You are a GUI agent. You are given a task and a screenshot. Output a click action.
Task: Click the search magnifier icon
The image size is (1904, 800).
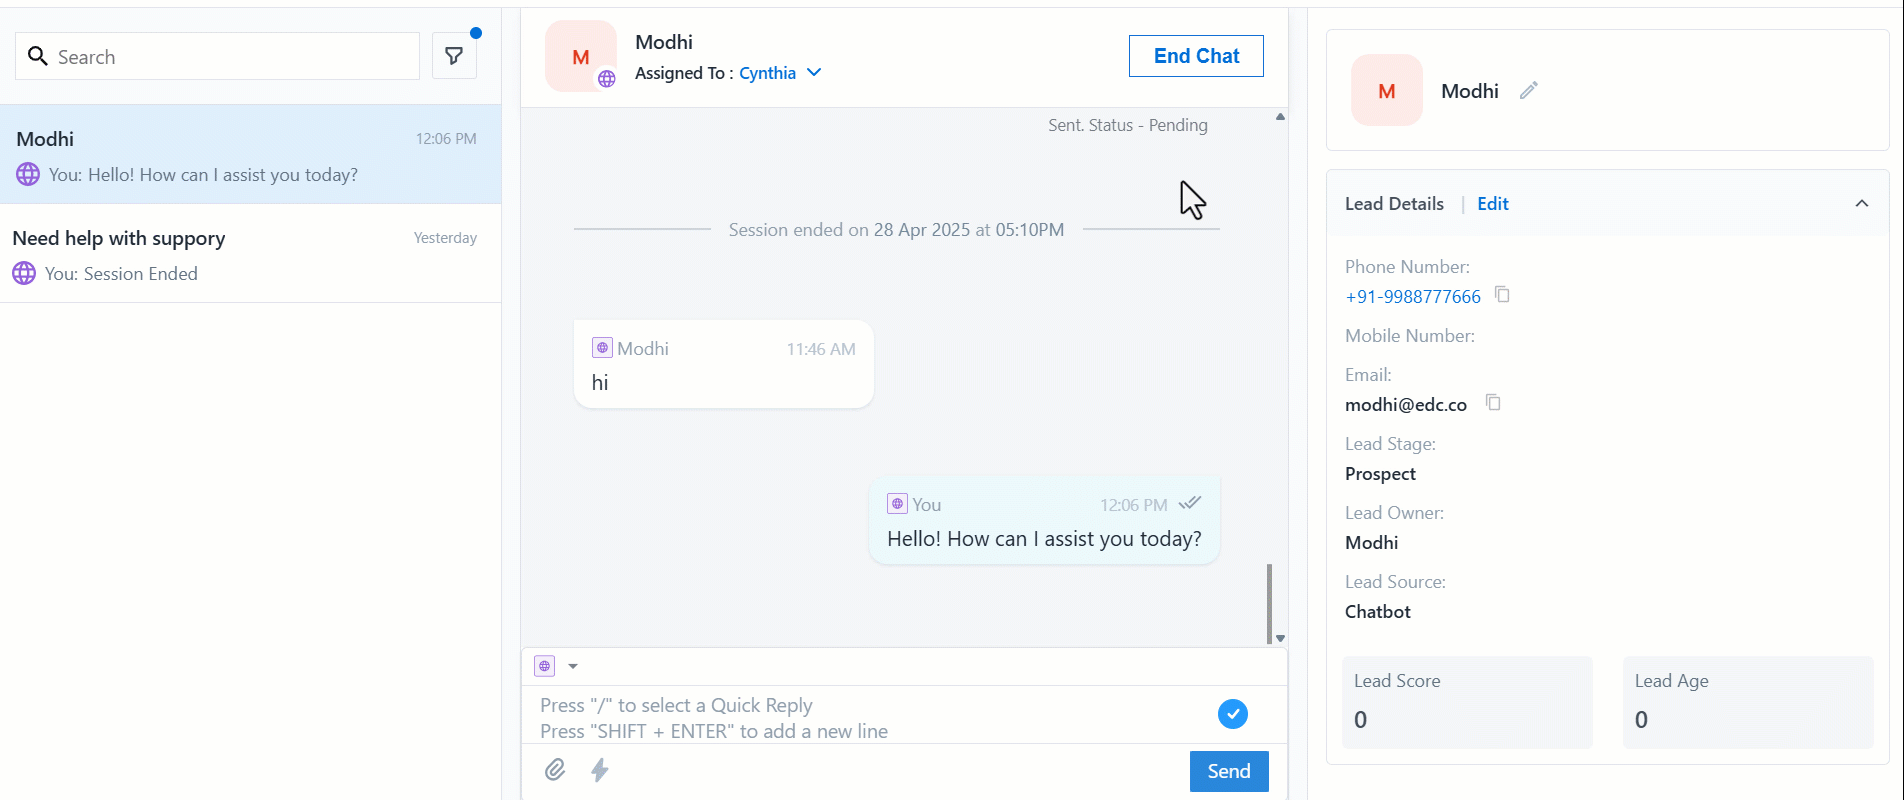tap(38, 56)
